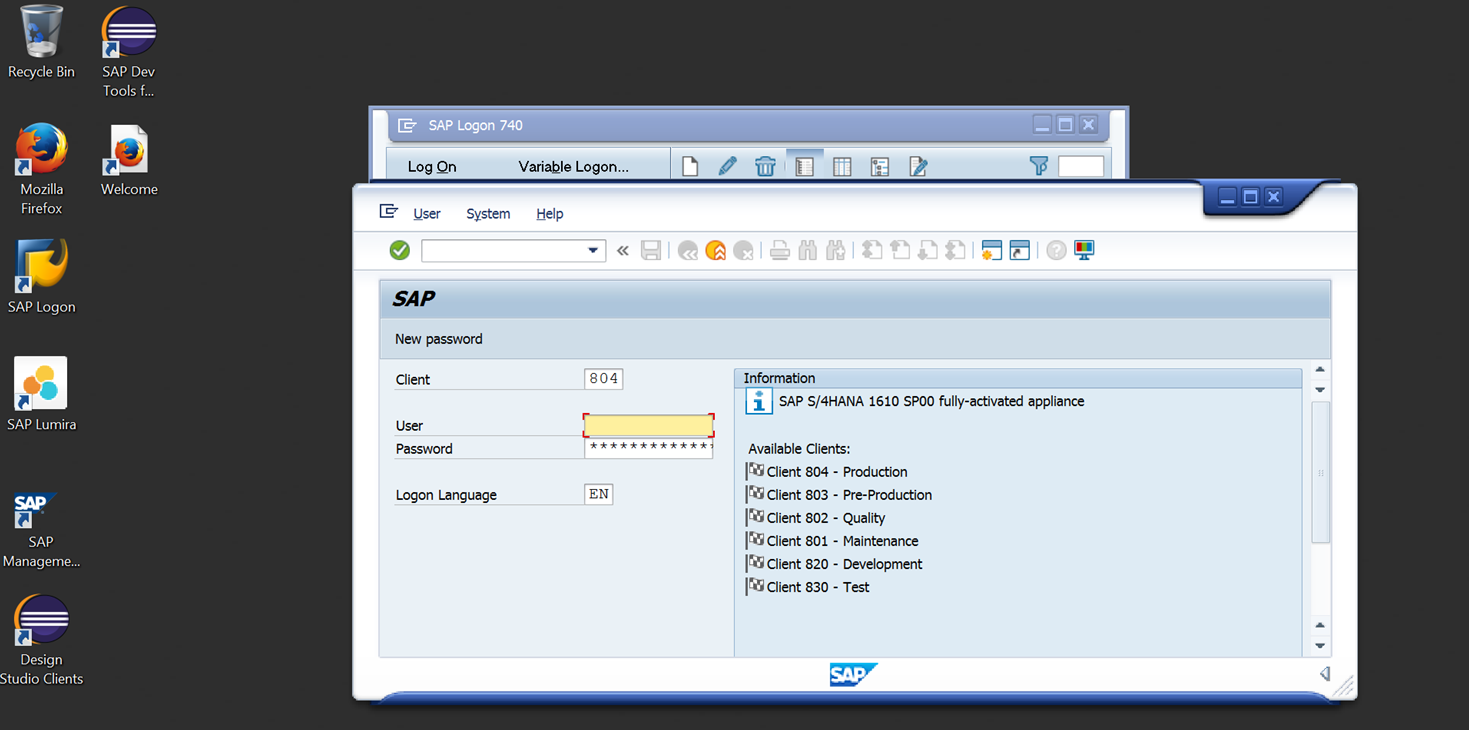The width and height of the screenshot is (1469, 730).
Task: Click the Last Page icon
Action: 956,251
